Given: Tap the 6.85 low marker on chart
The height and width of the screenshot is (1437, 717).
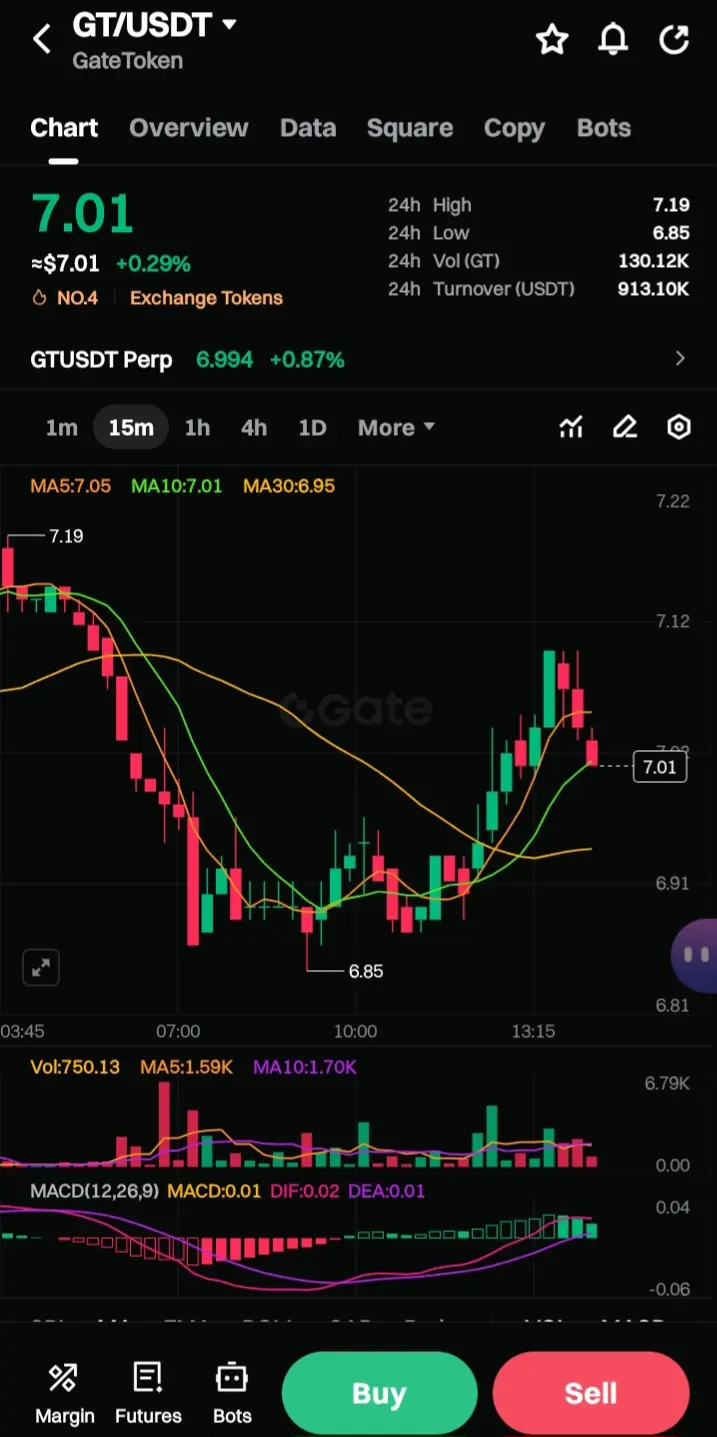Looking at the screenshot, I should [x=366, y=971].
